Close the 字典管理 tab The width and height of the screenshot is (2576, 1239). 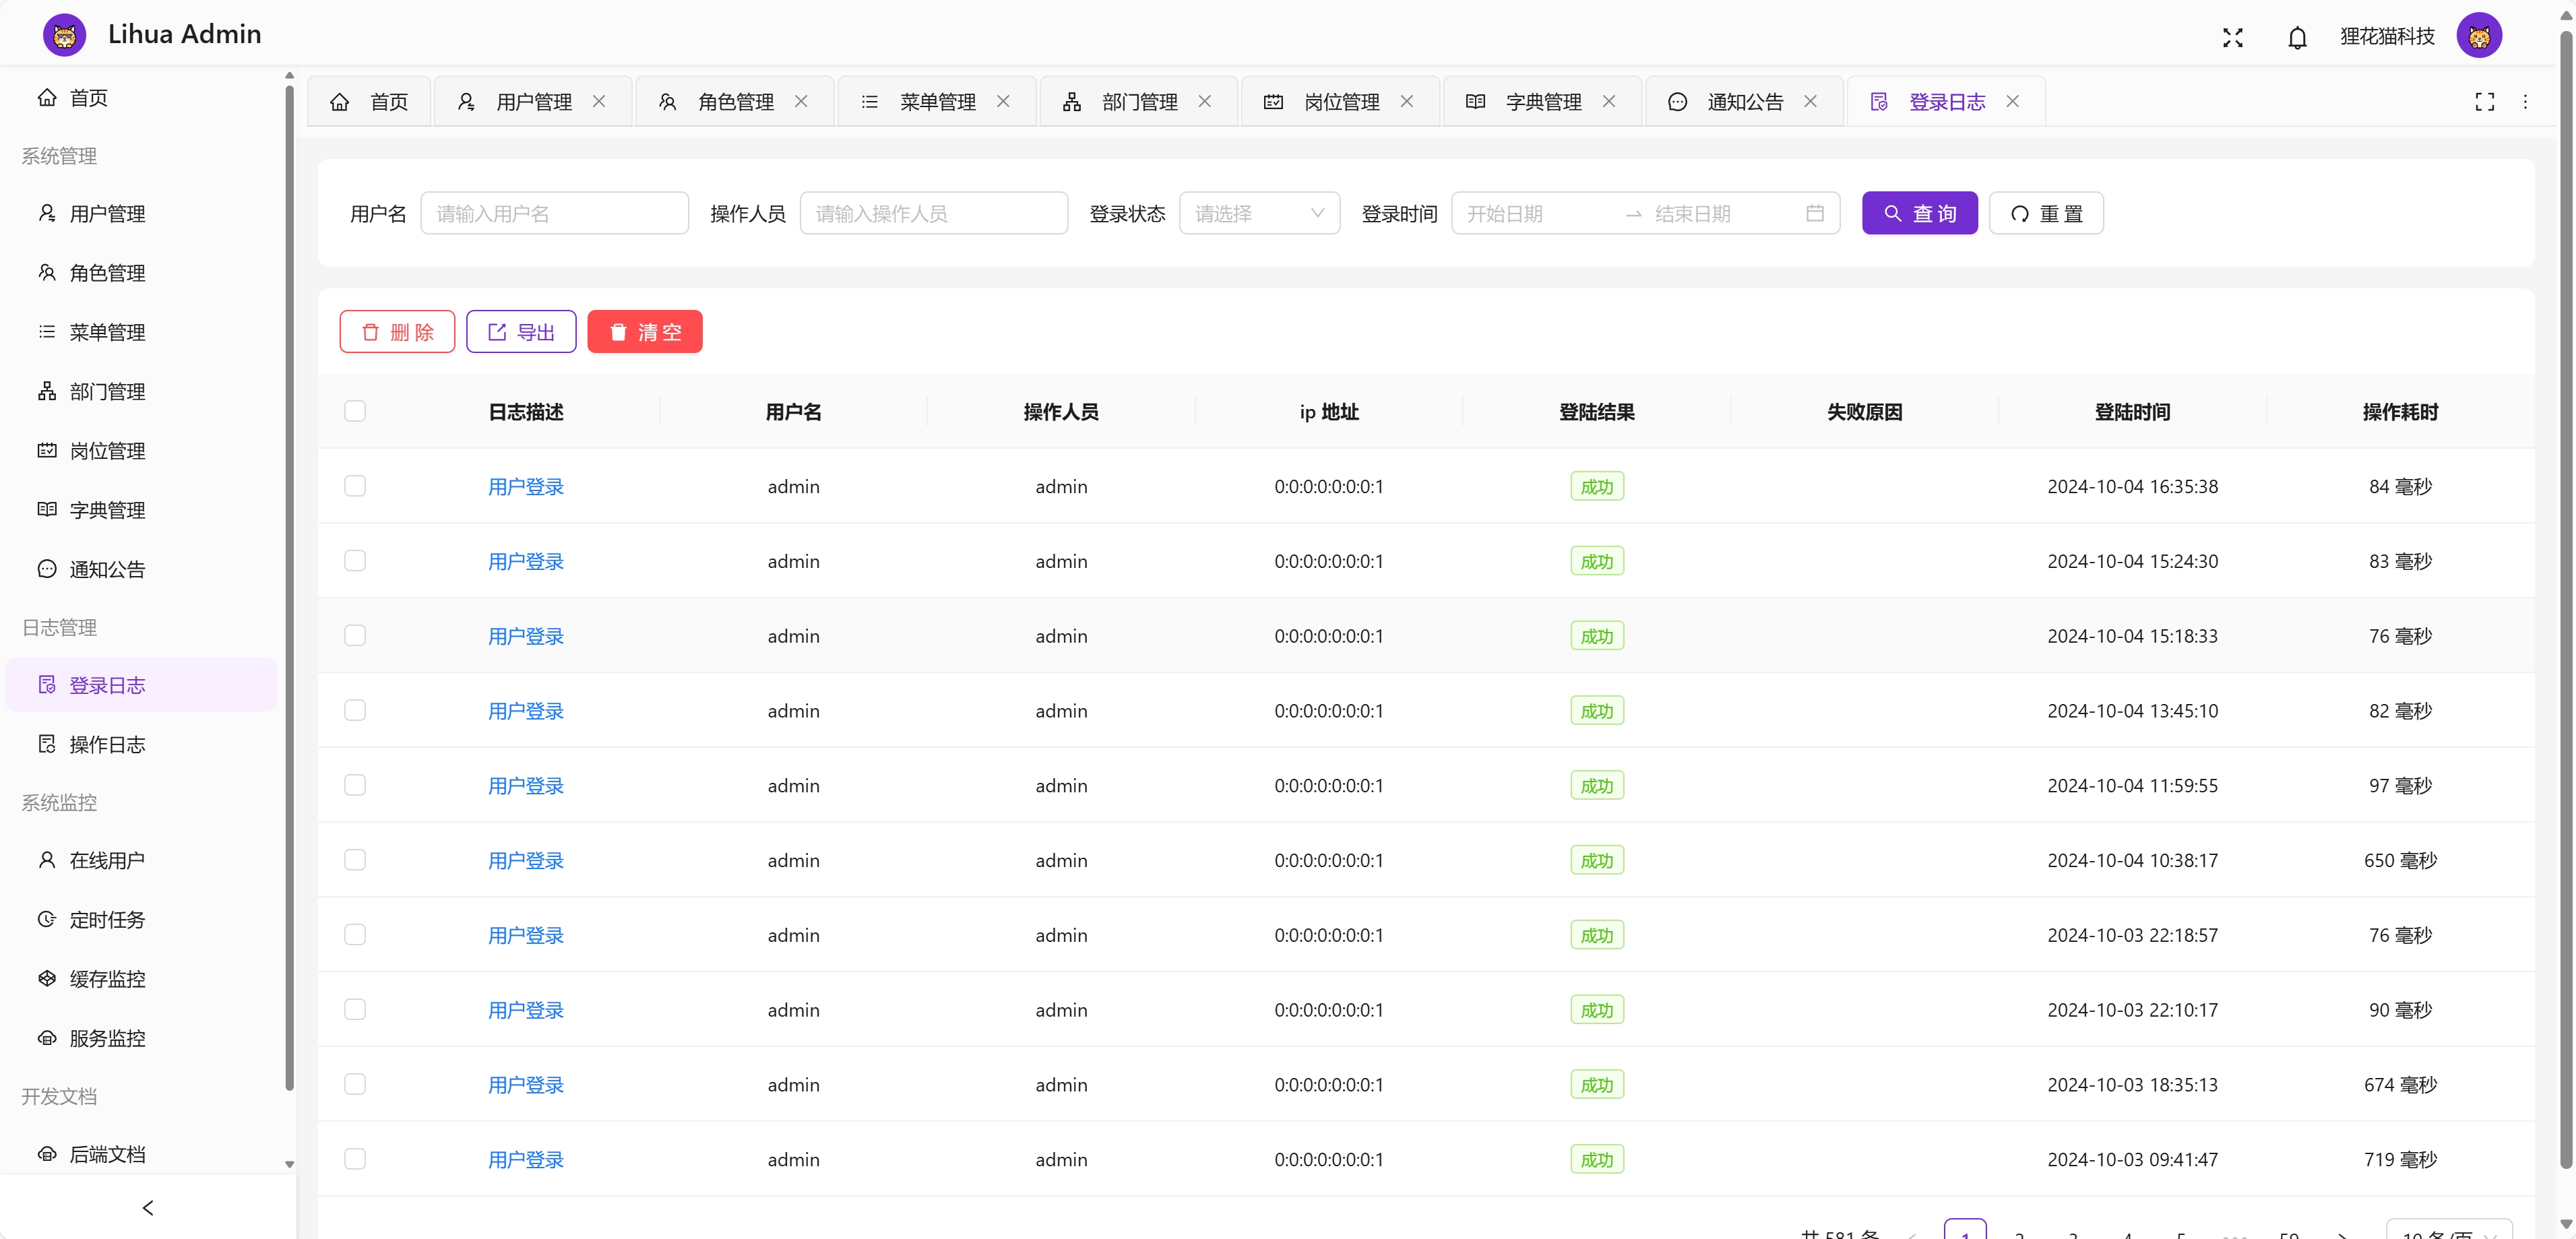coord(1609,101)
